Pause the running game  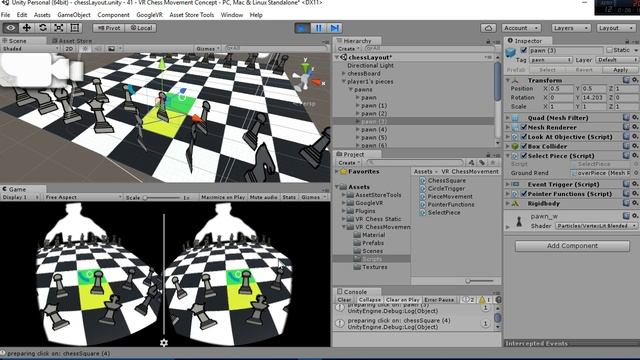[318, 28]
